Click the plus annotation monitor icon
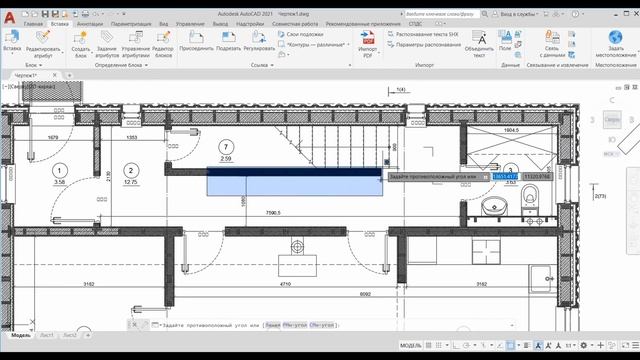This screenshot has height=360, width=640. [x=600, y=345]
